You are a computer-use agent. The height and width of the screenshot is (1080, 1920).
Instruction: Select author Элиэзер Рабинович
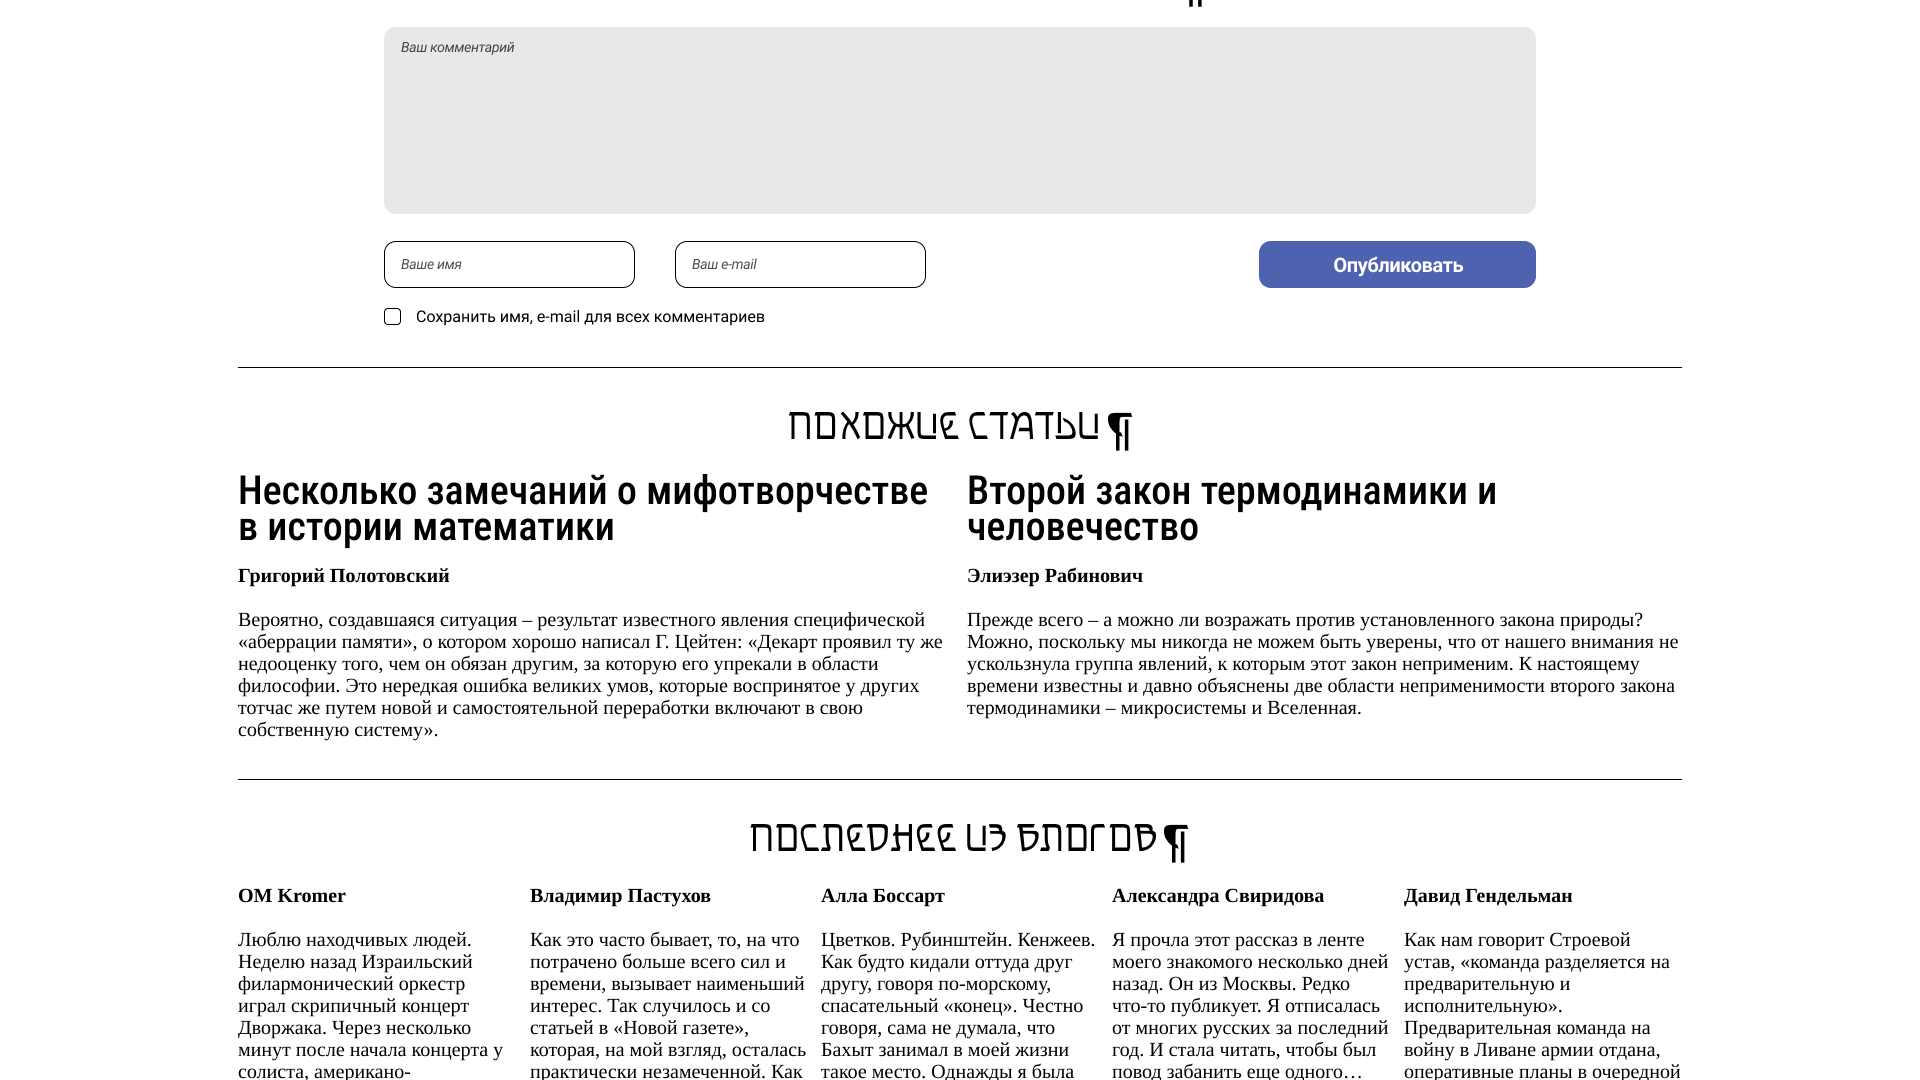tap(1055, 576)
